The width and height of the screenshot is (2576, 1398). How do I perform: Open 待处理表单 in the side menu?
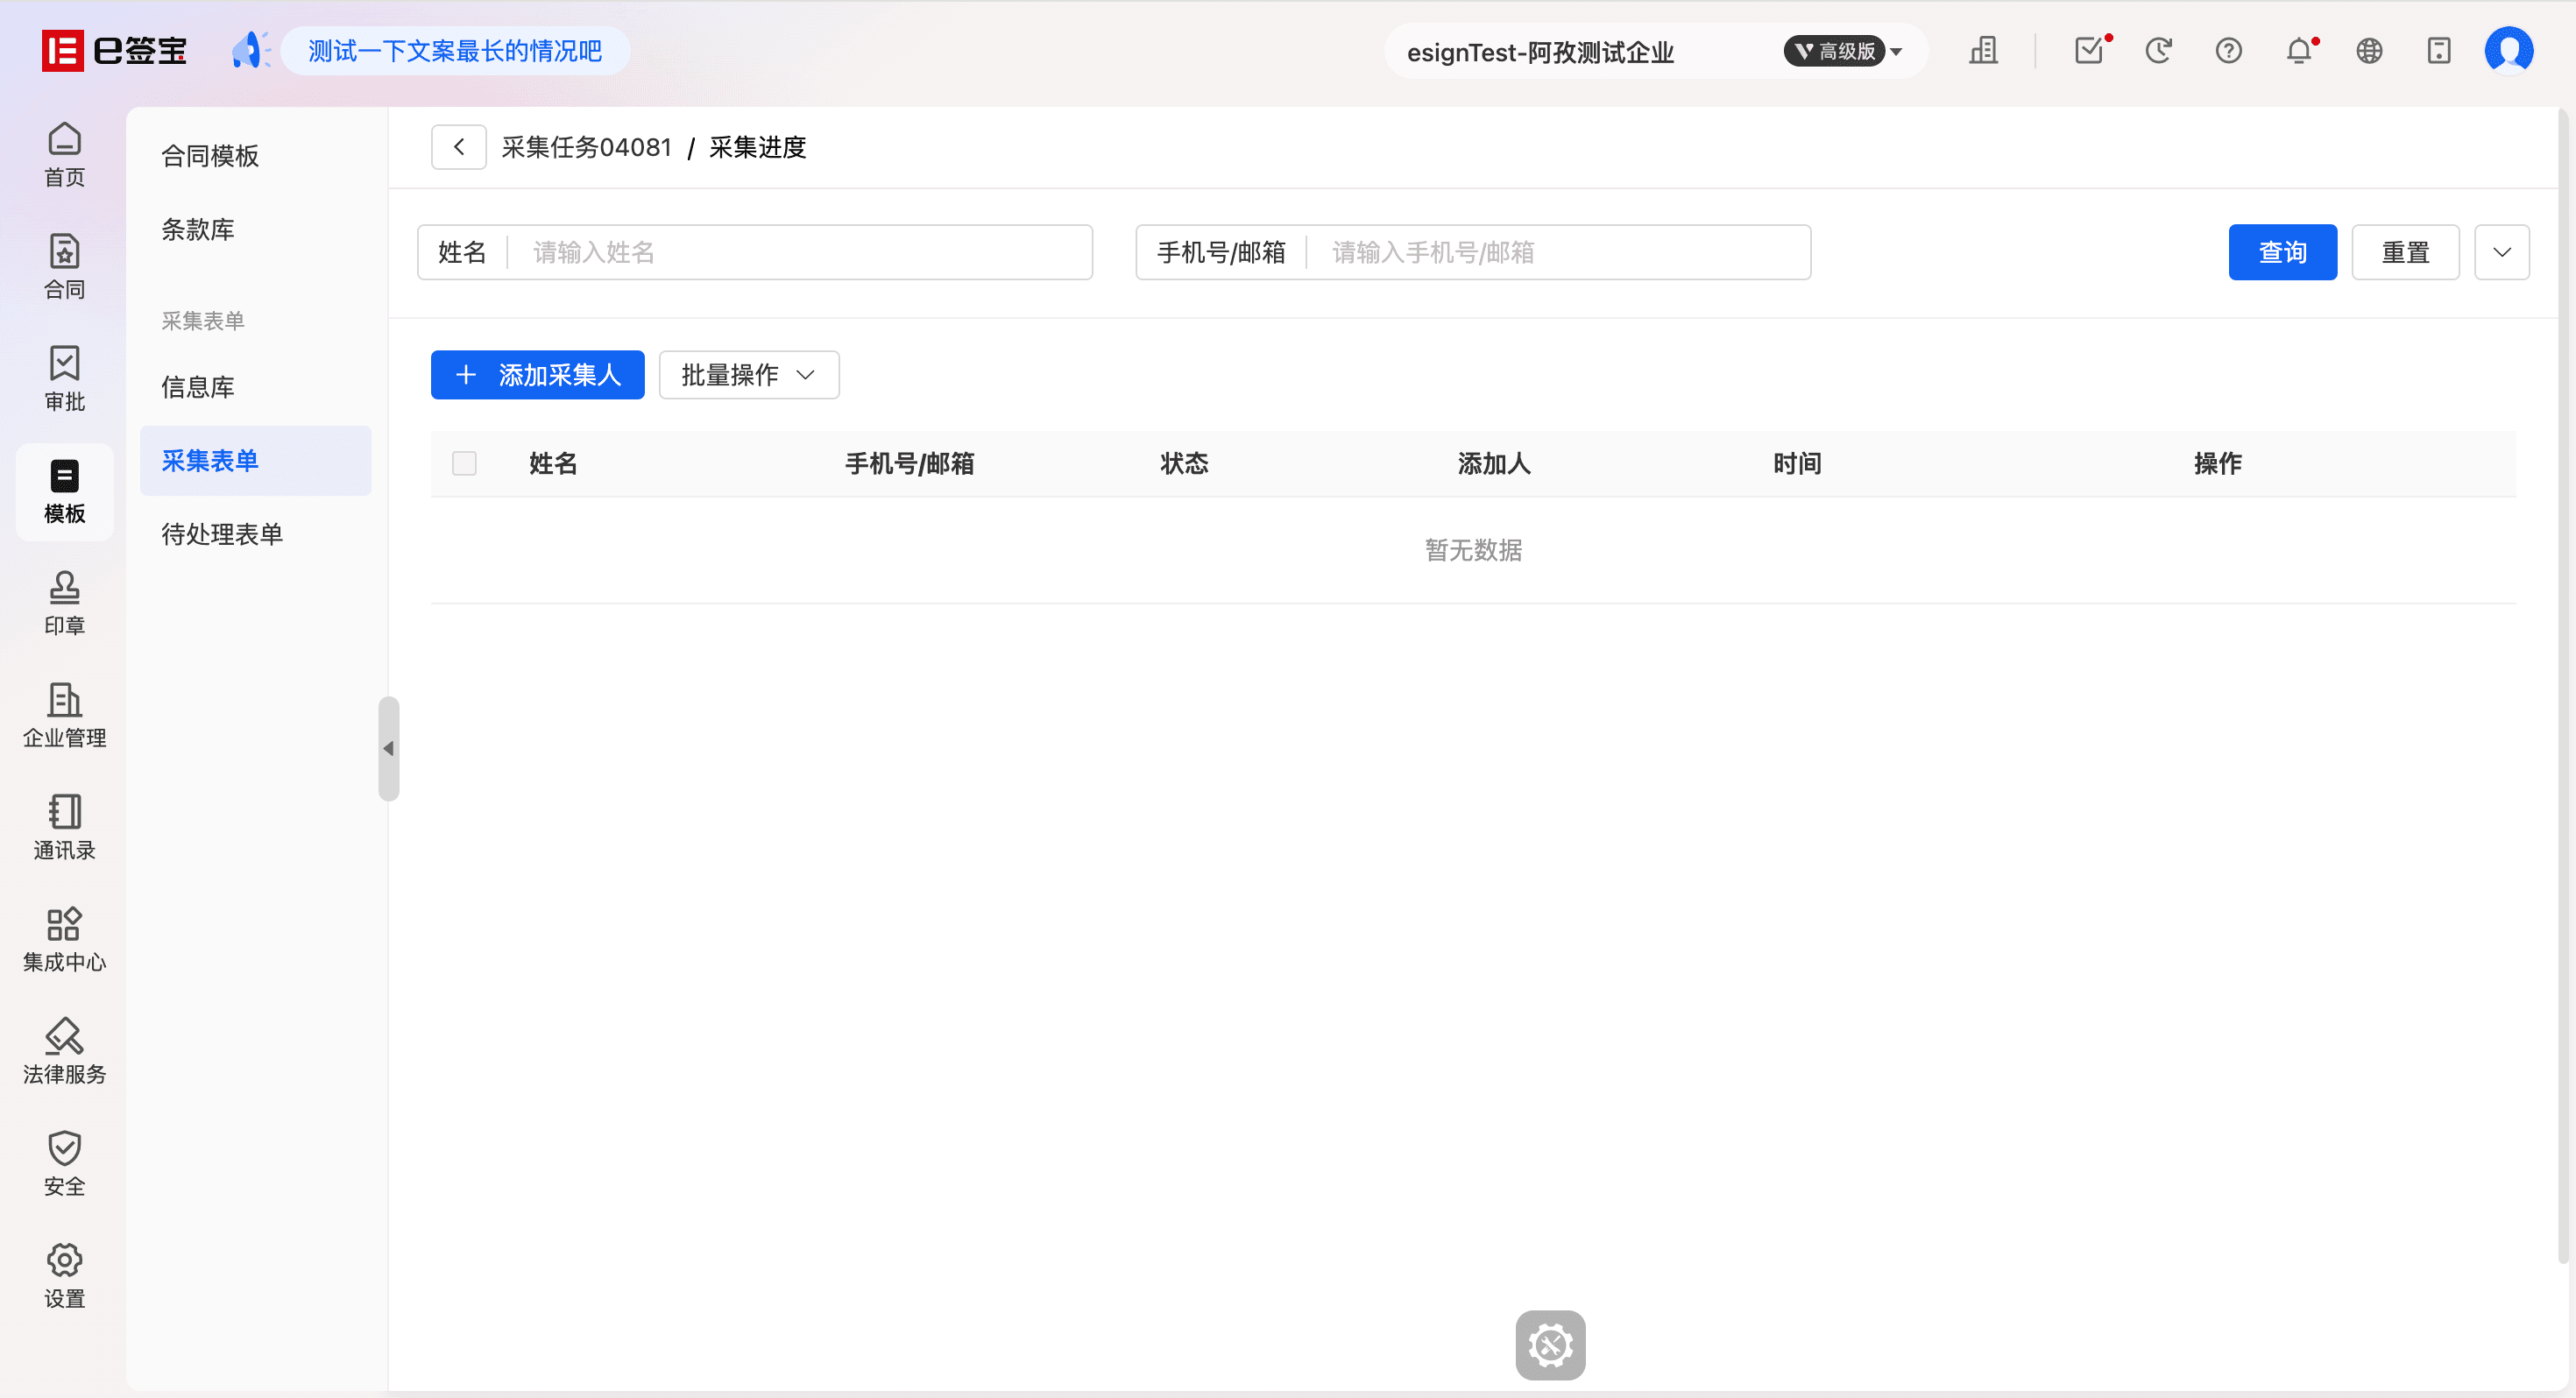coord(222,534)
